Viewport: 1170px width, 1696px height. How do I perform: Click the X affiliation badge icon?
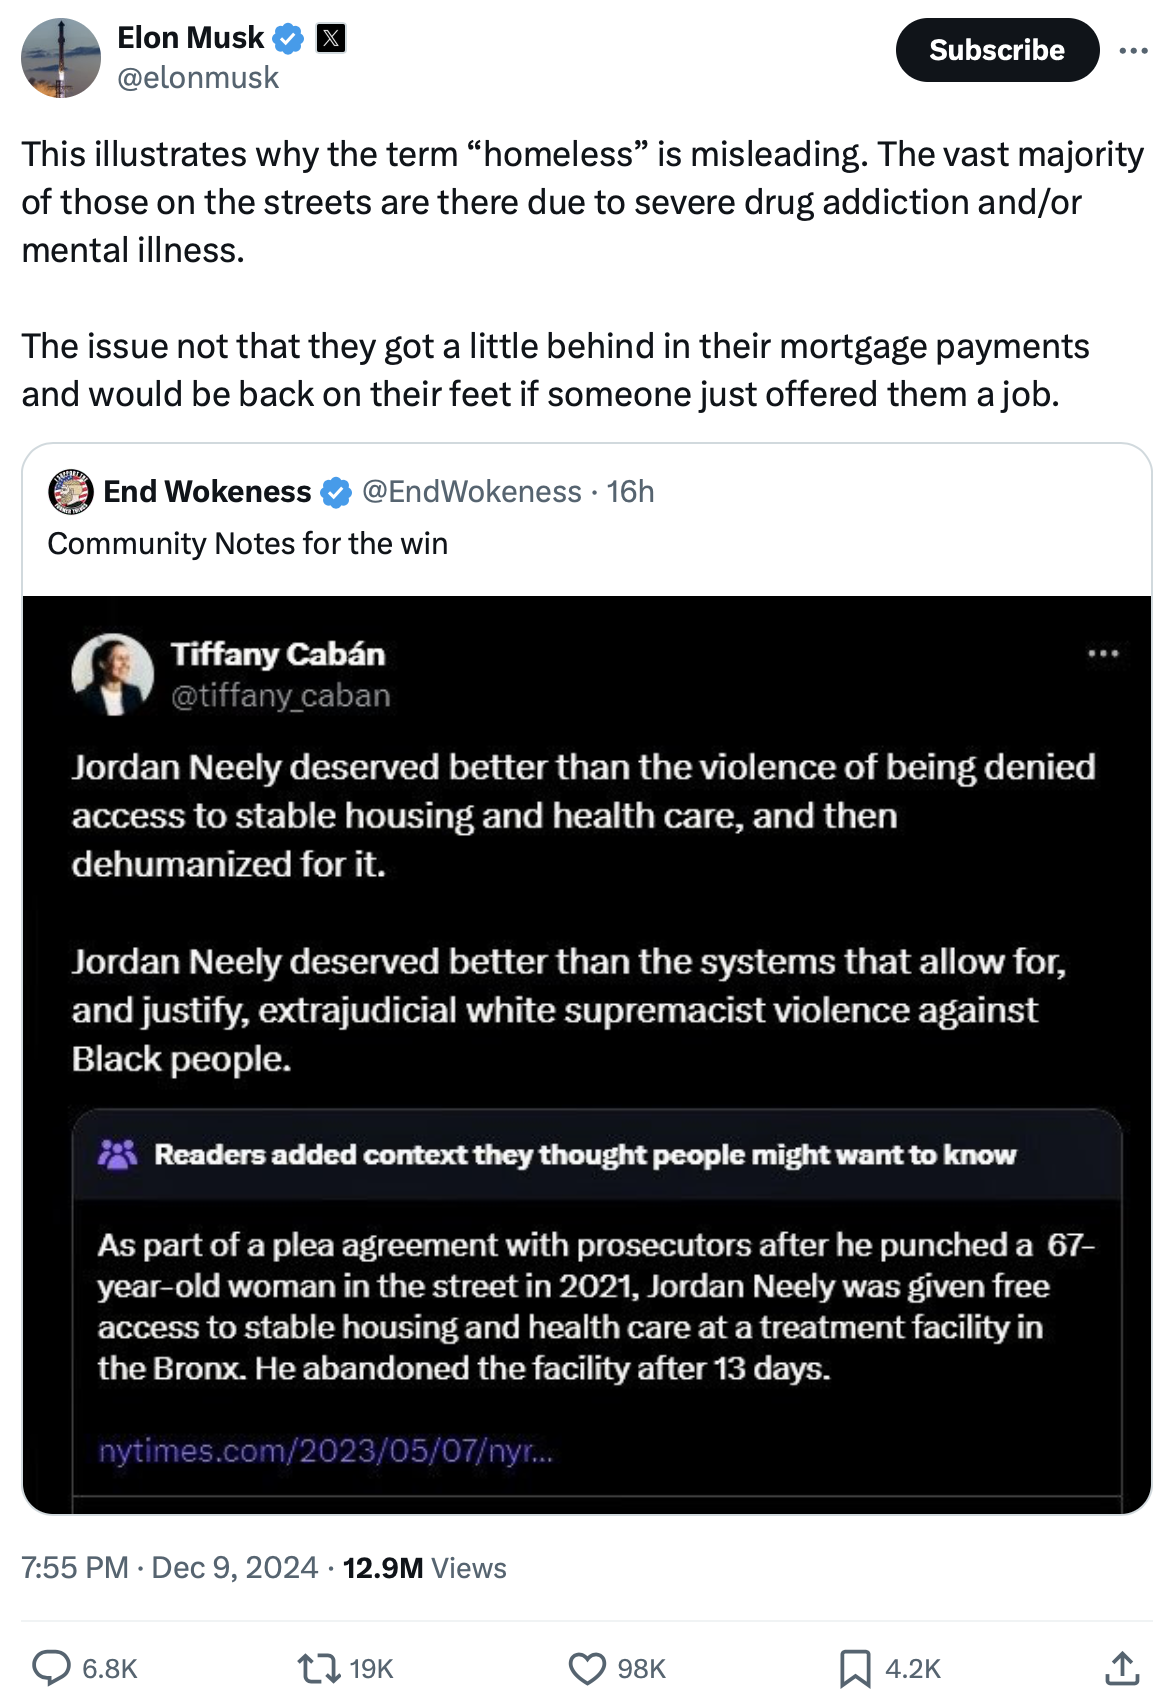[x=331, y=38]
